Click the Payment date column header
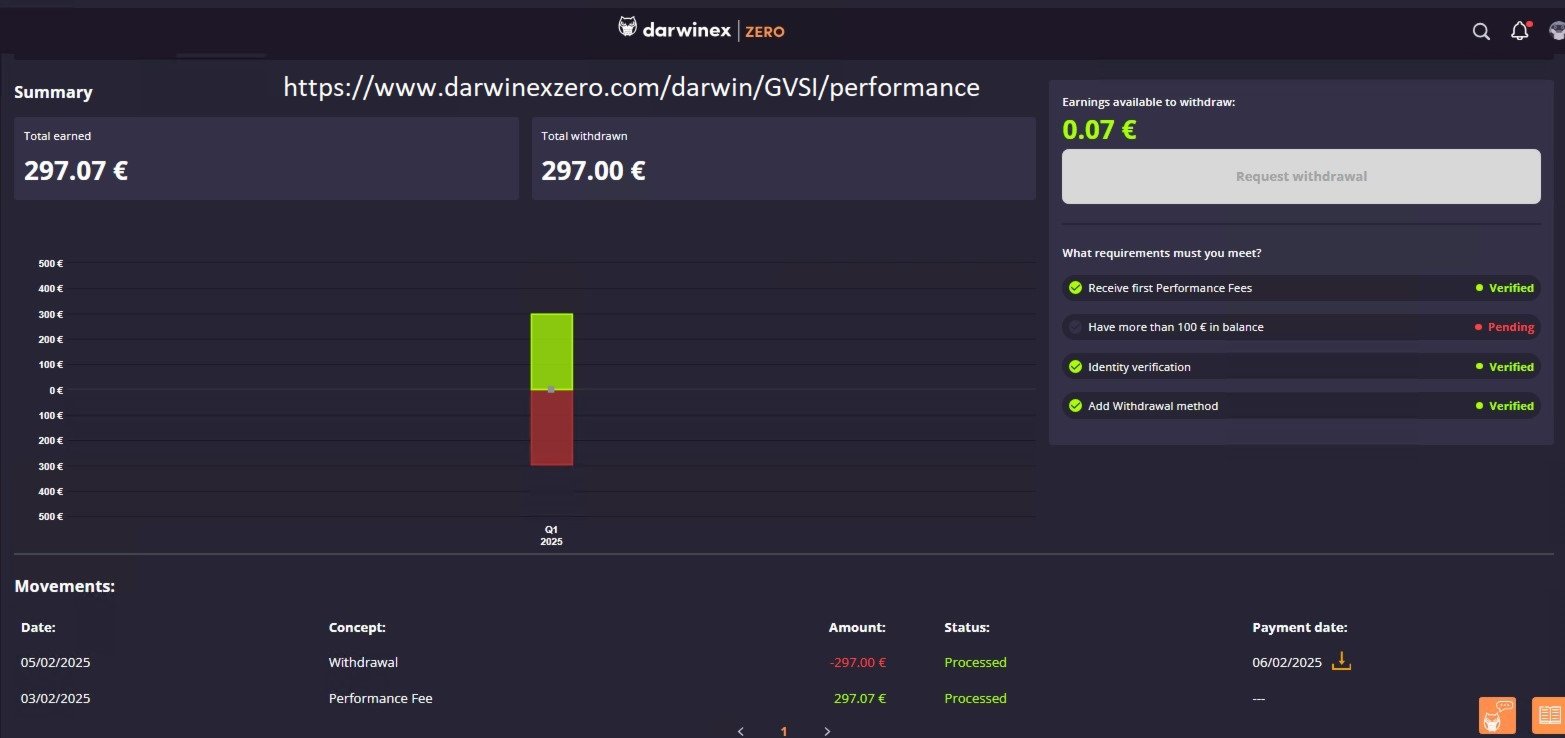The width and height of the screenshot is (1565, 738). pyautogui.click(x=1300, y=627)
